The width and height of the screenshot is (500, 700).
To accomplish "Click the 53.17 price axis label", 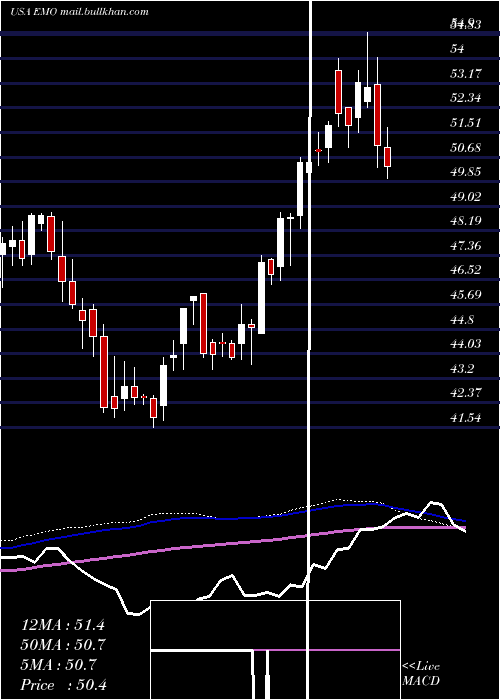I will 466,73.
